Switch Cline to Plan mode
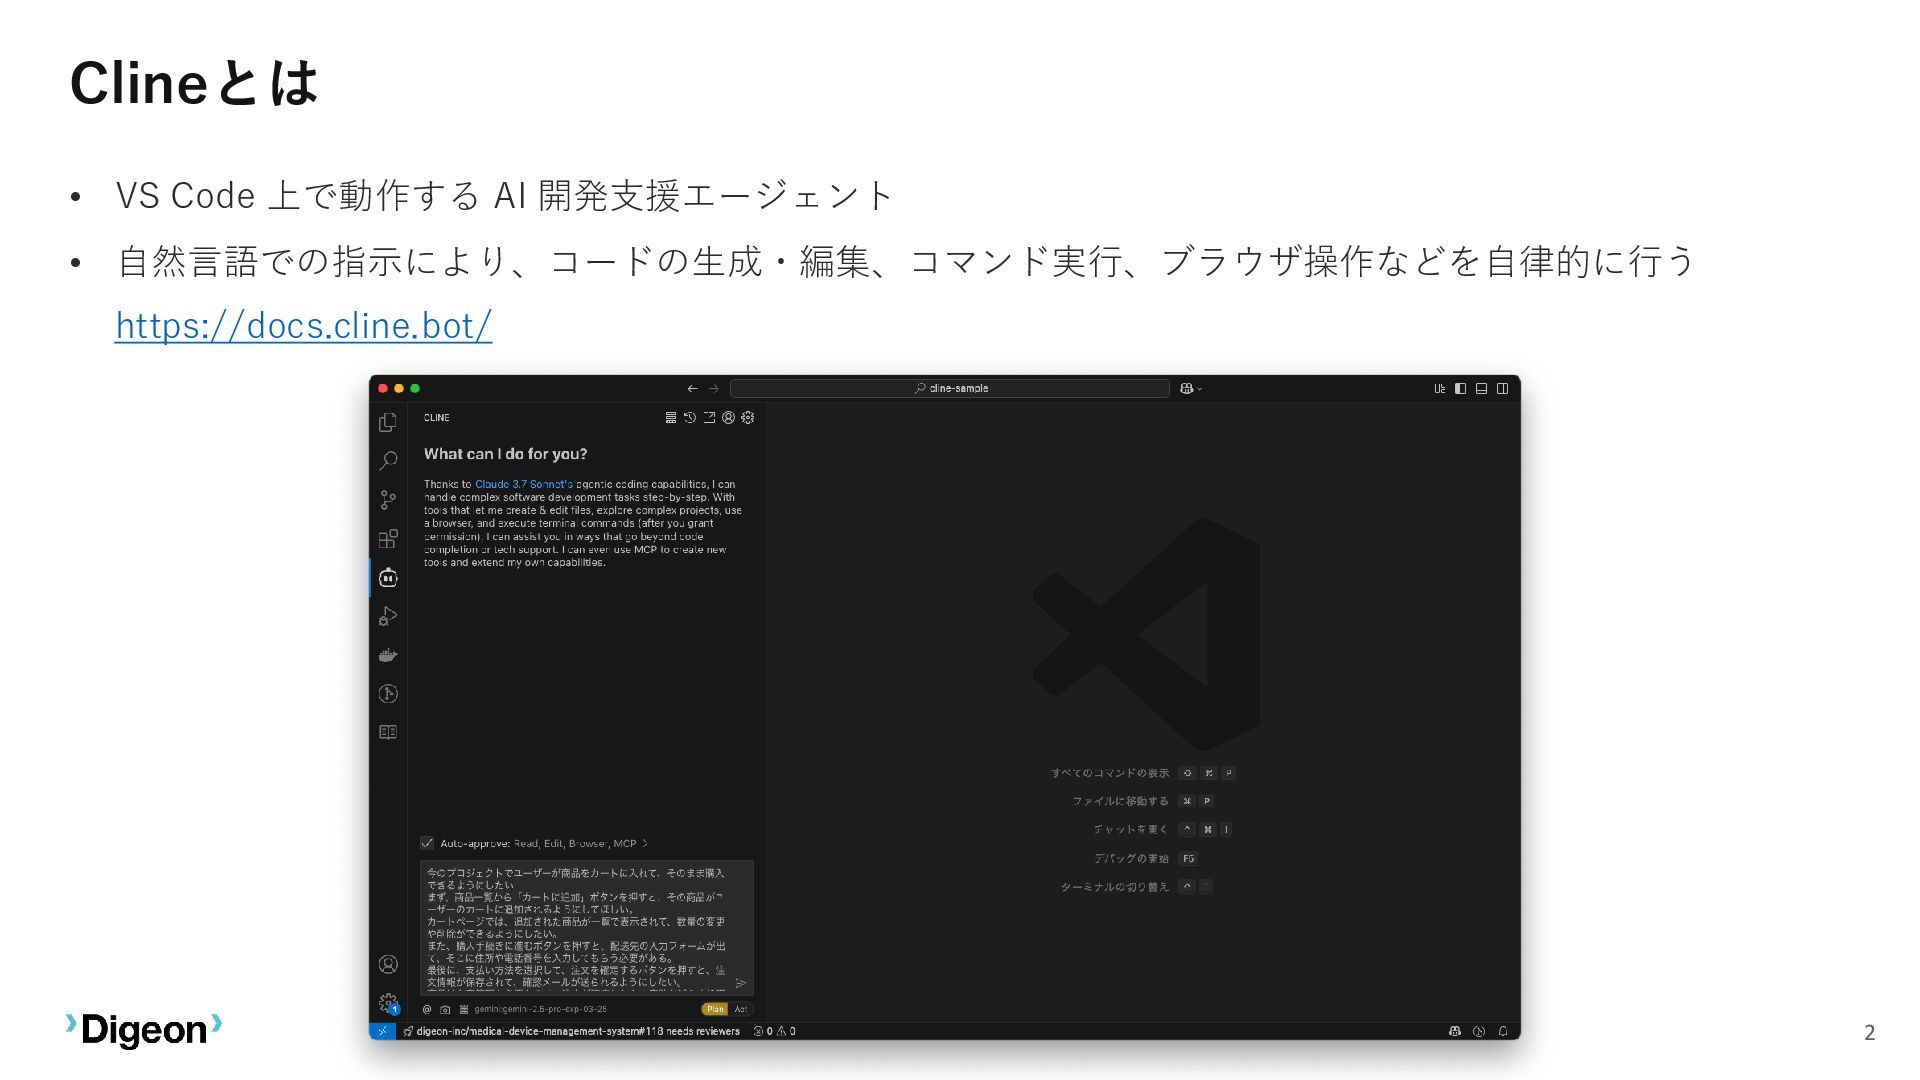Screen dimensions: 1920x1080 point(715,1009)
